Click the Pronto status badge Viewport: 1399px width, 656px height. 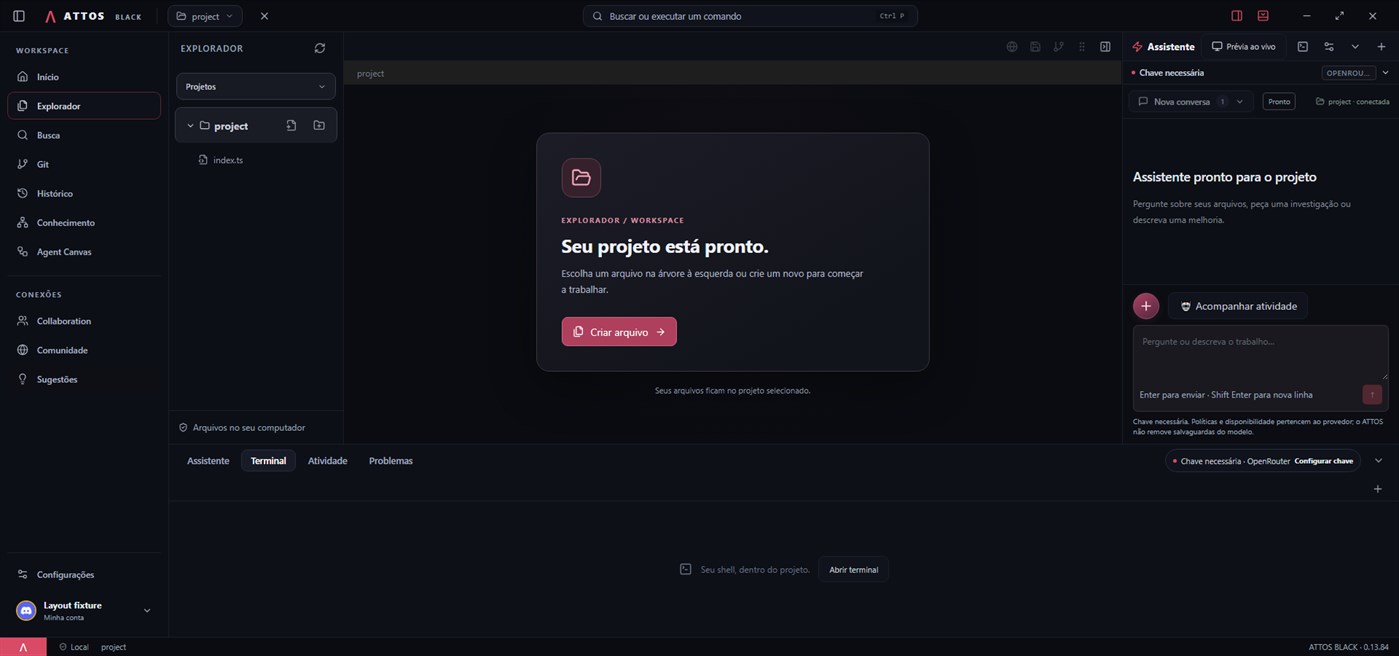(x=1279, y=102)
